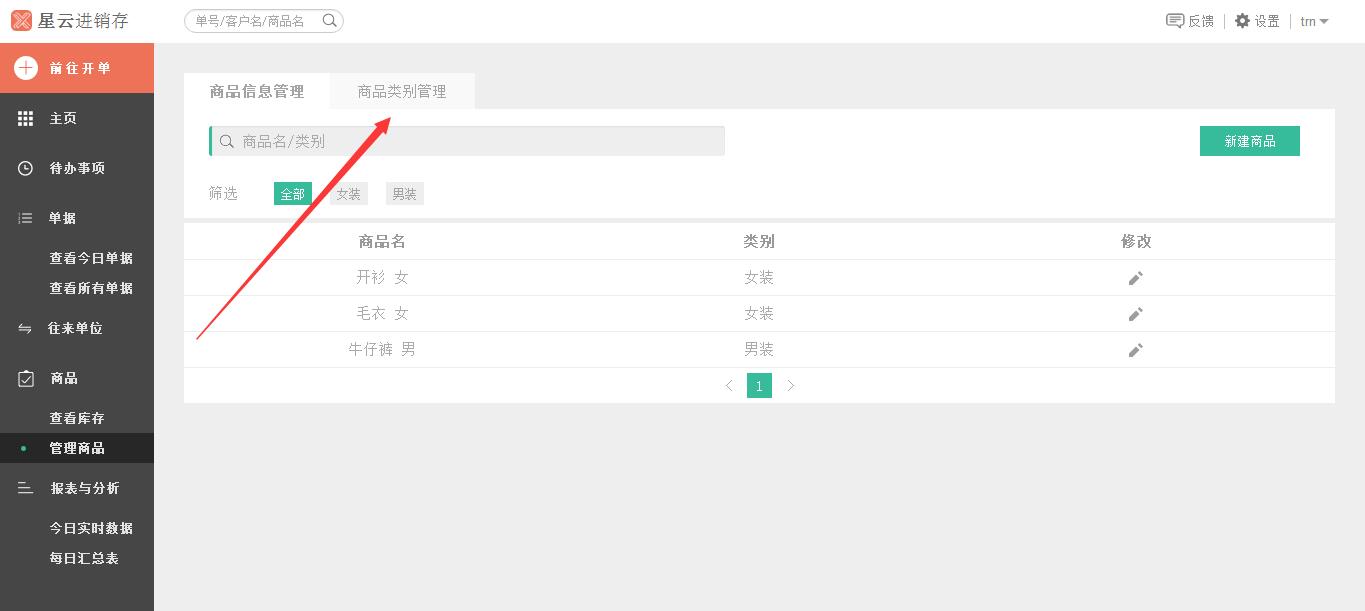Edit the 牛仔裤 男 product via pencil icon

point(1135,350)
